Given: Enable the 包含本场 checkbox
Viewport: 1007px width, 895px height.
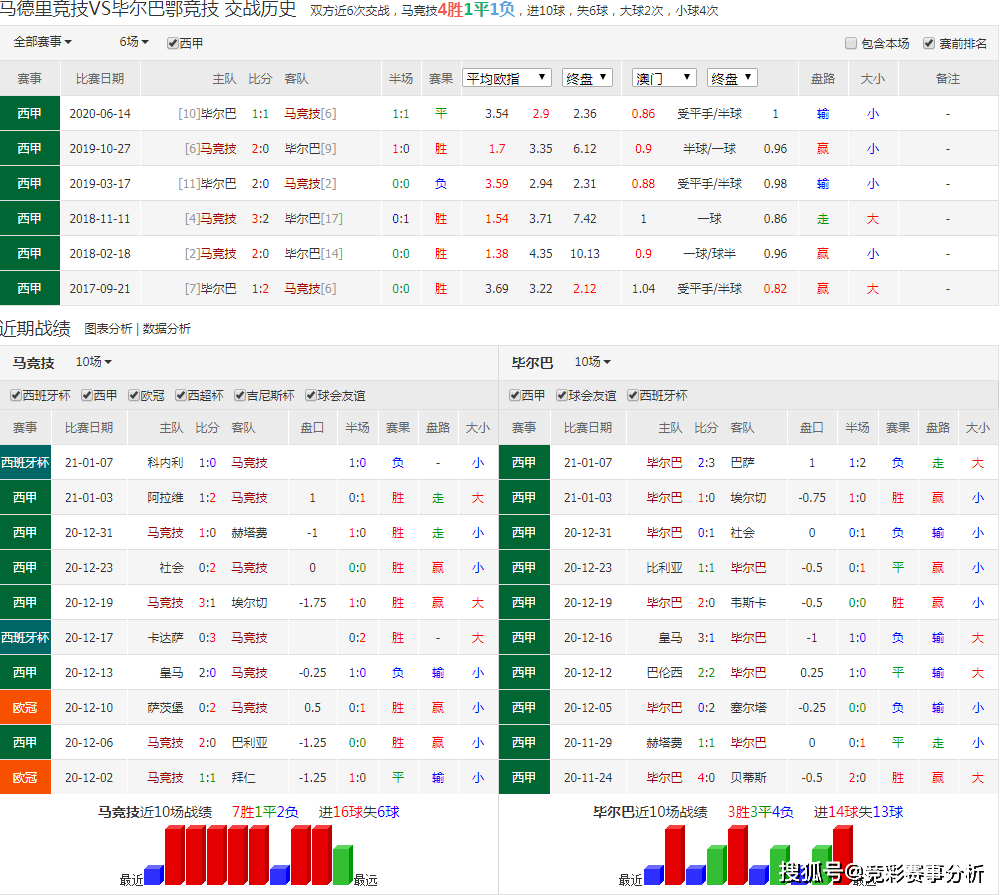Looking at the screenshot, I should coord(851,44).
